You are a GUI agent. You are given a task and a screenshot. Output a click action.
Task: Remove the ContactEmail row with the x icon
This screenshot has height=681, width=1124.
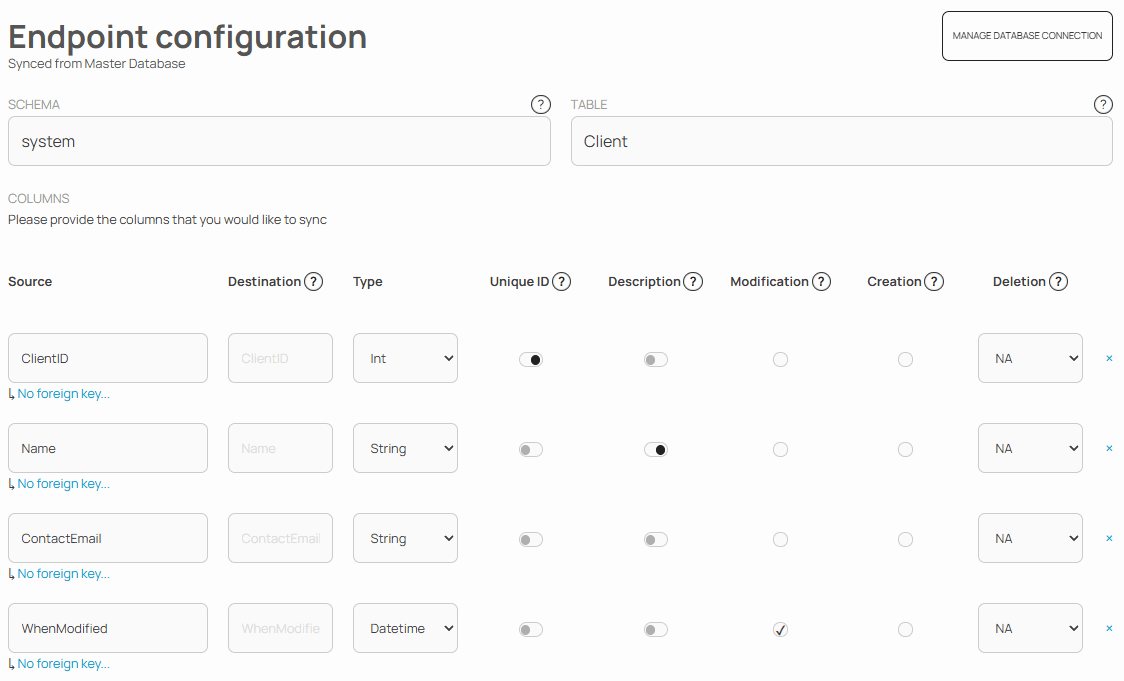point(1109,538)
